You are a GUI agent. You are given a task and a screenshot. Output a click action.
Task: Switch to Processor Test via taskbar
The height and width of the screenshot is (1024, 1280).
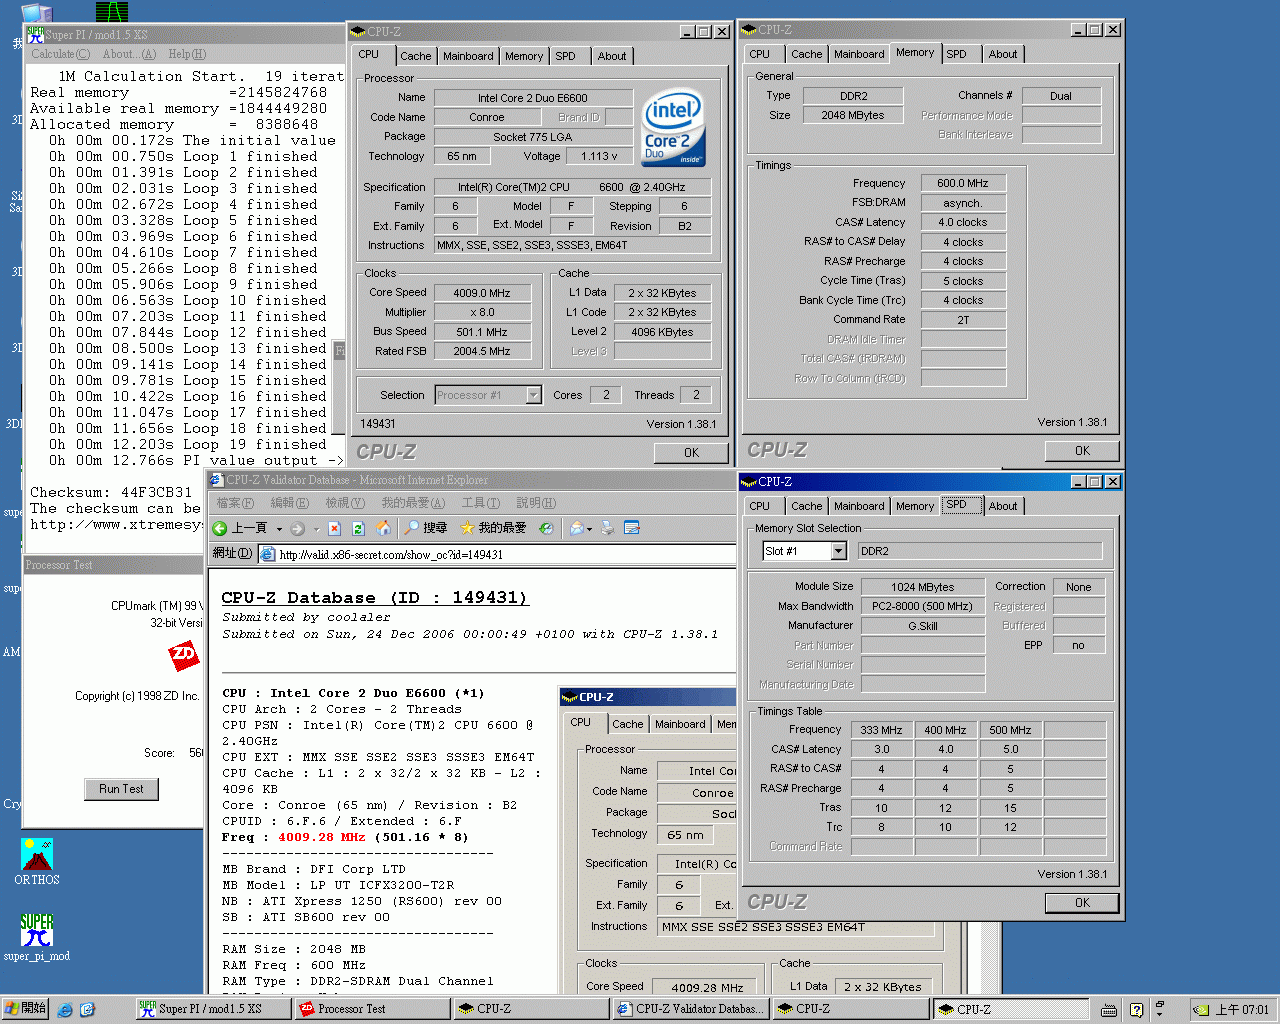coord(373,1009)
